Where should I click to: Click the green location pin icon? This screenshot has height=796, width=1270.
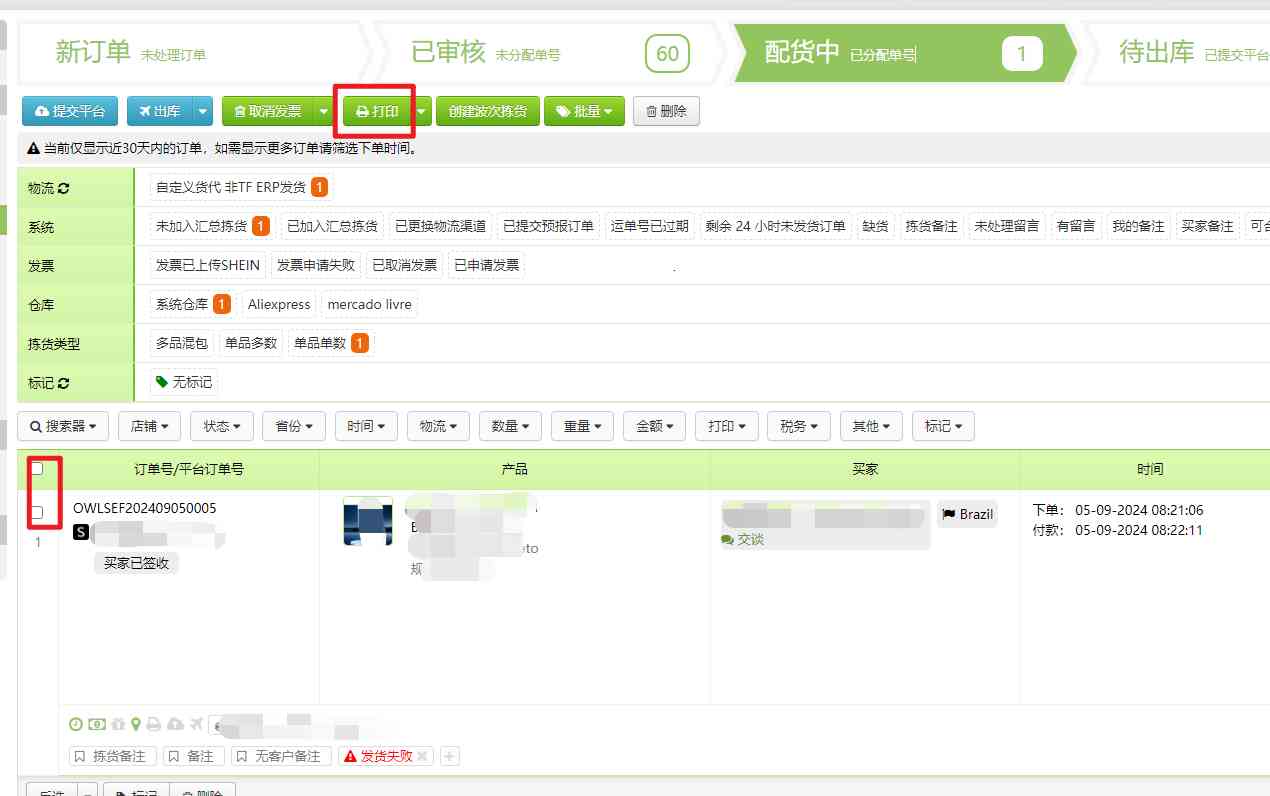pyautogui.click(x=135, y=723)
